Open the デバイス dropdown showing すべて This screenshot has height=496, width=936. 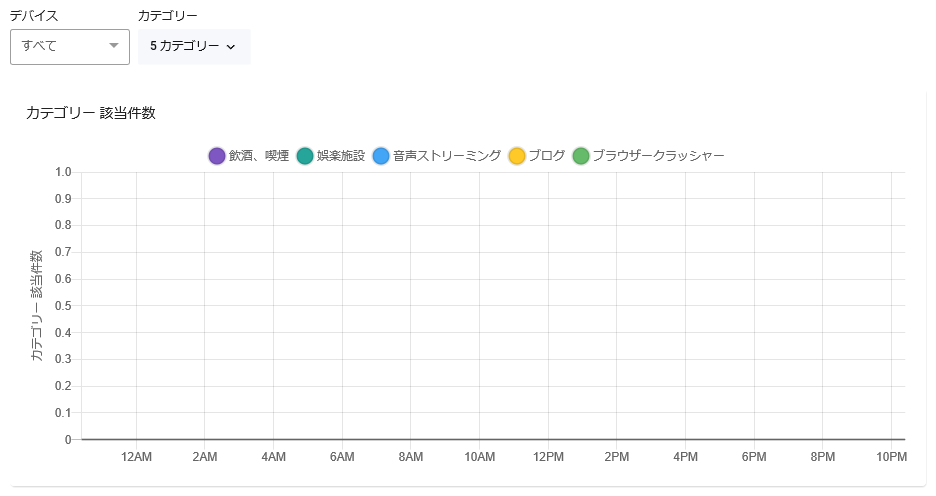point(70,47)
